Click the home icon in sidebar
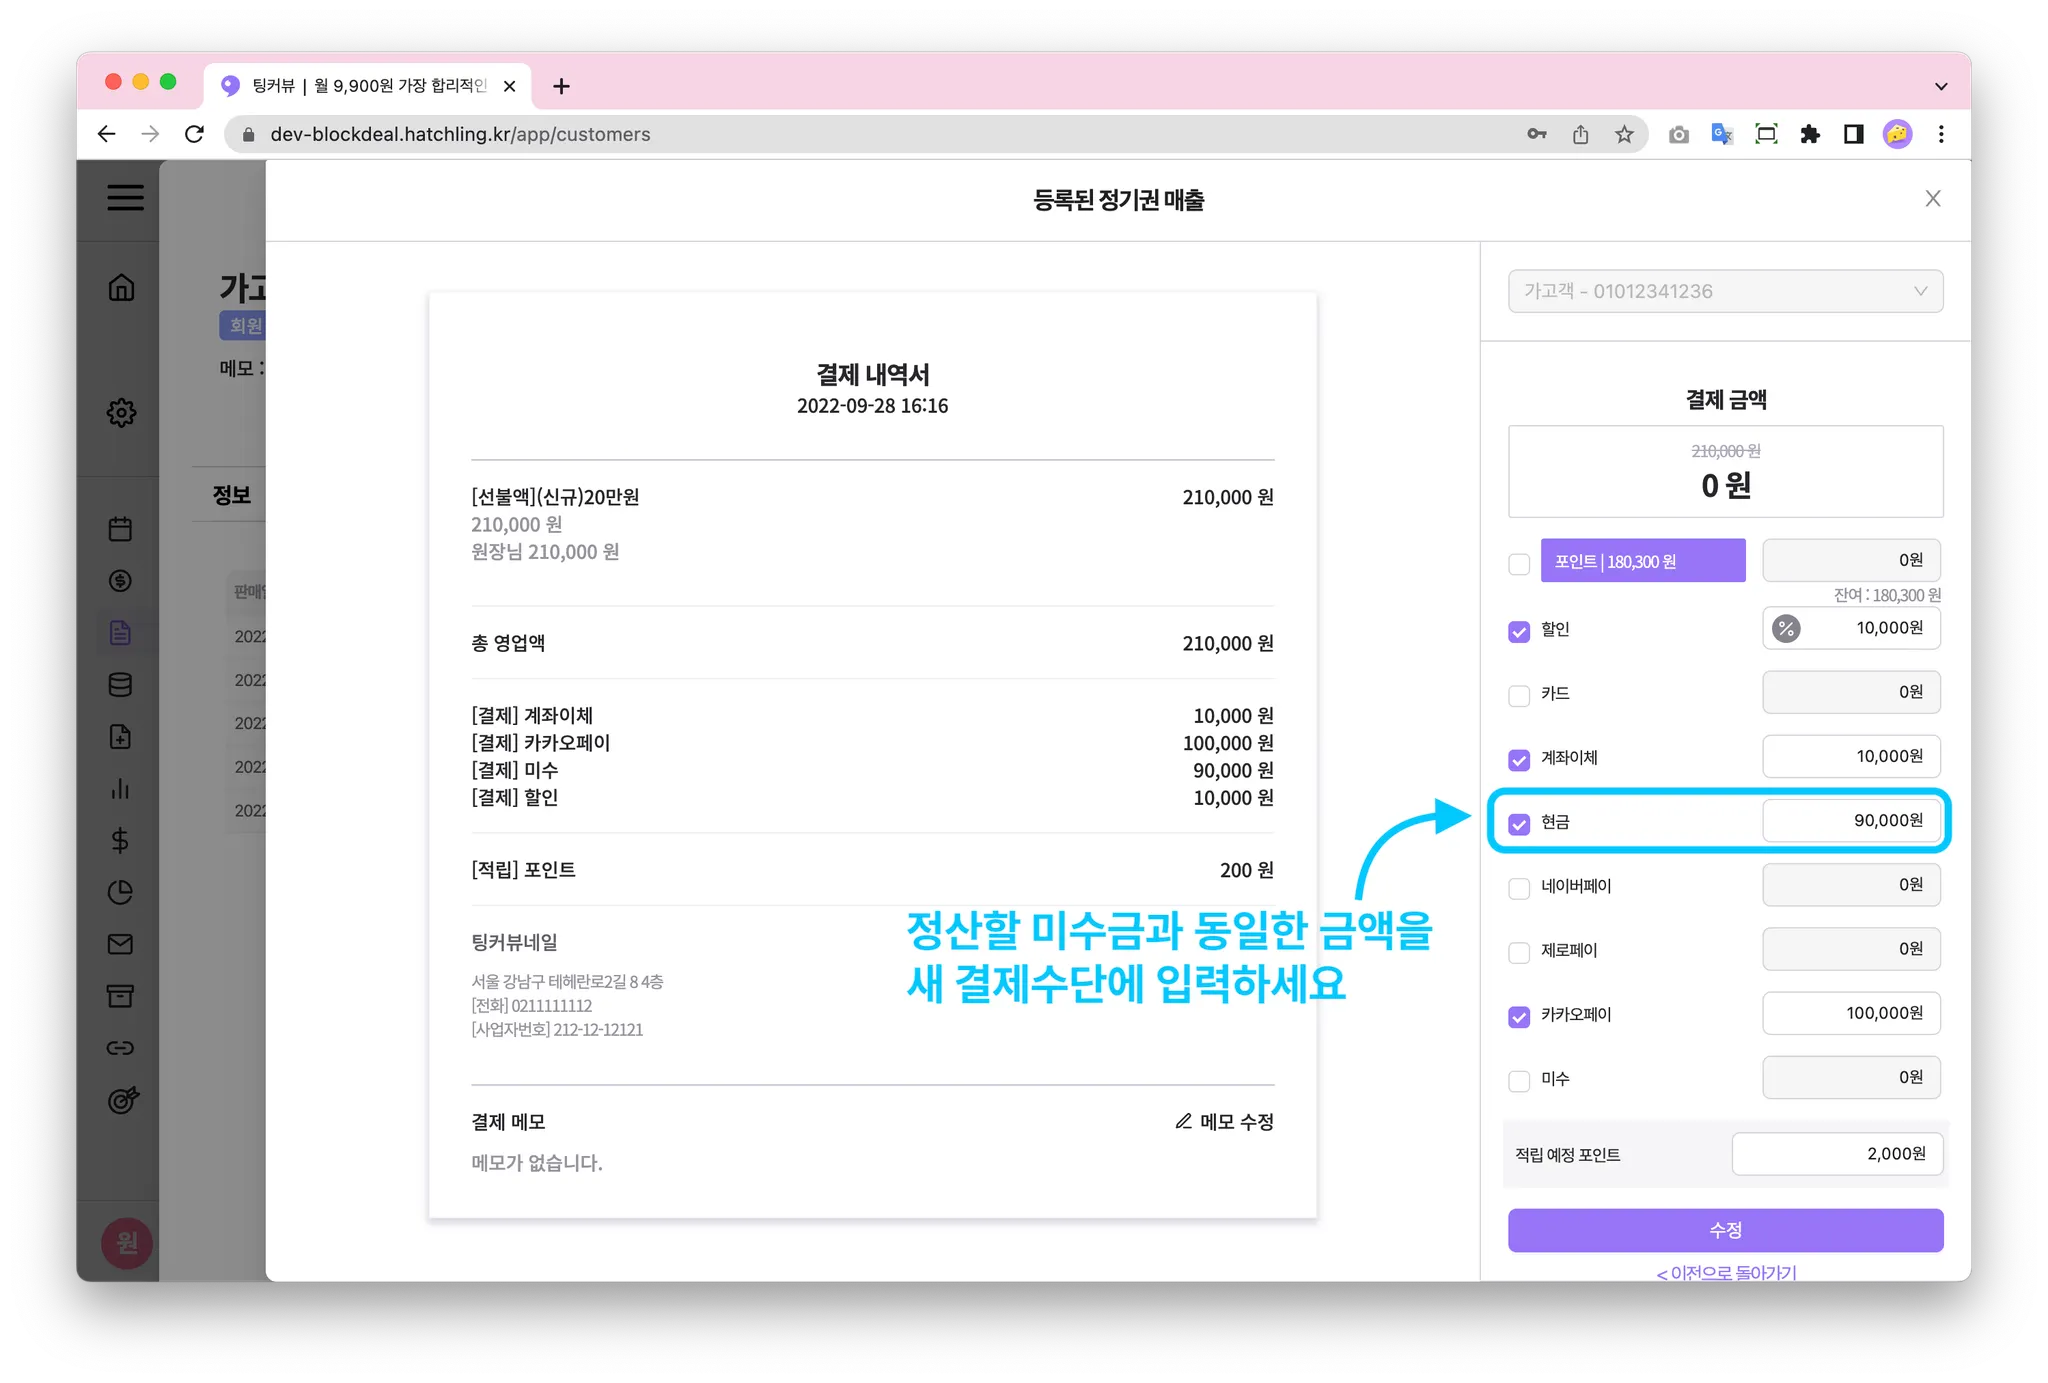The width and height of the screenshot is (2048, 1383). pyautogui.click(x=121, y=288)
